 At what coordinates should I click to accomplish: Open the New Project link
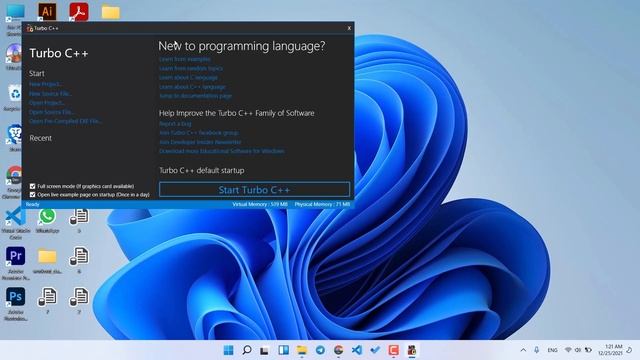click(45, 84)
